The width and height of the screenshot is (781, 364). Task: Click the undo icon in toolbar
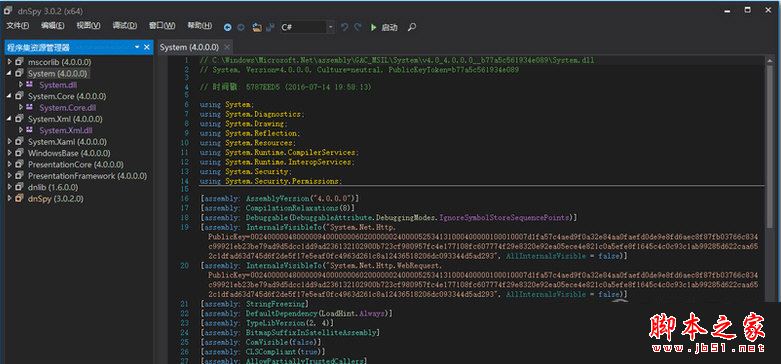[x=344, y=27]
